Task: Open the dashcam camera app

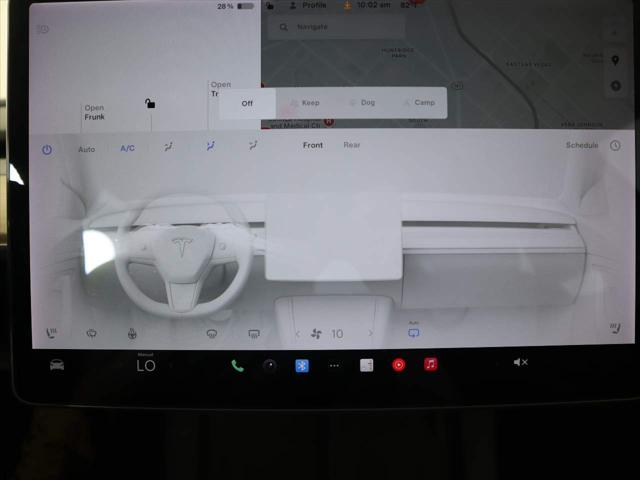Action: point(269,365)
